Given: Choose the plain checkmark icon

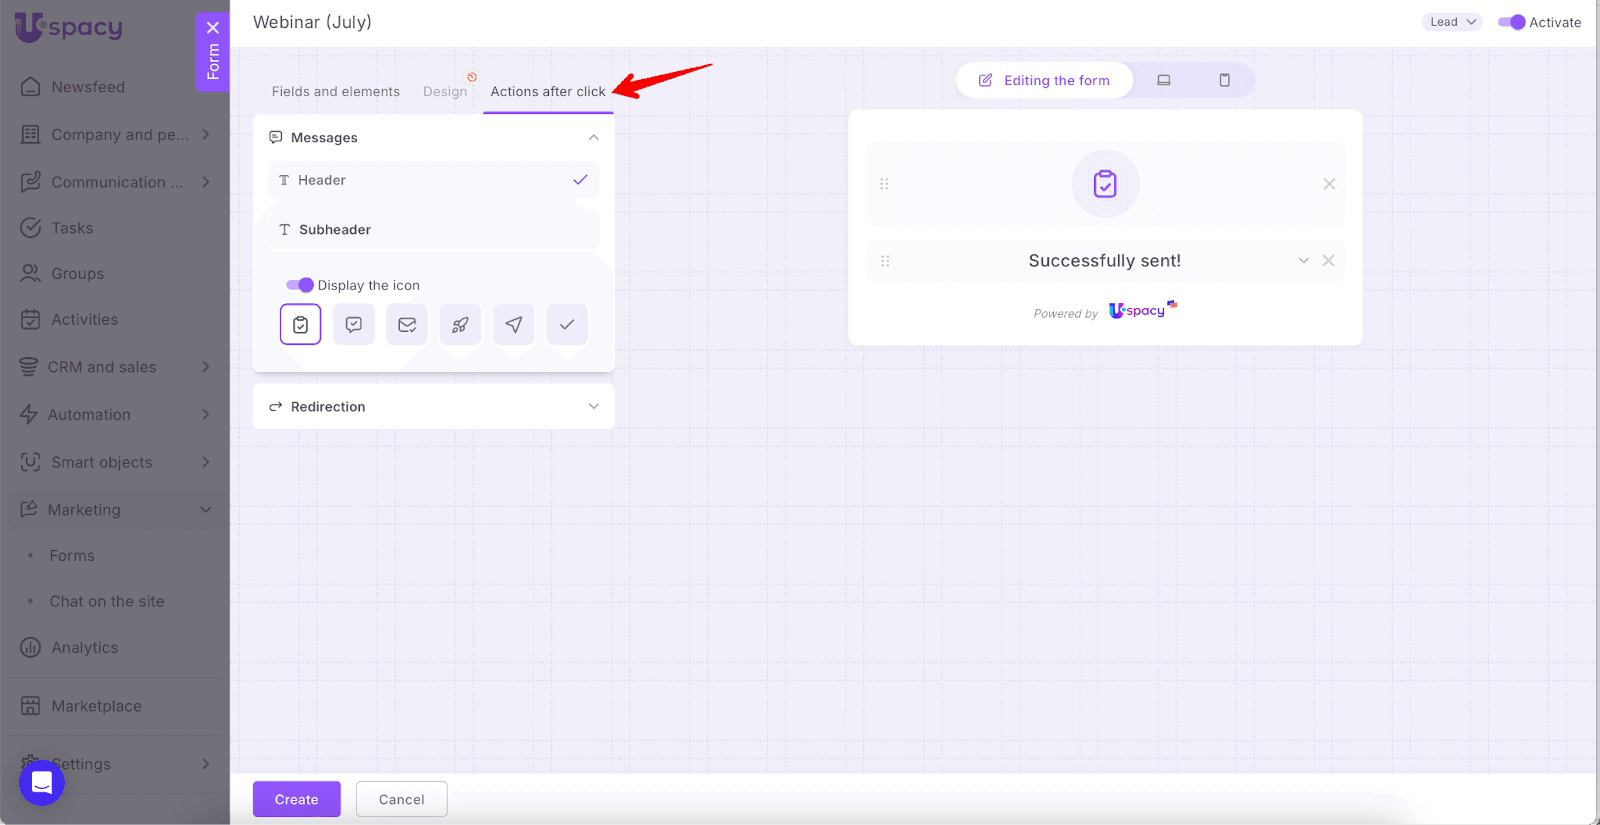Looking at the screenshot, I should 567,325.
